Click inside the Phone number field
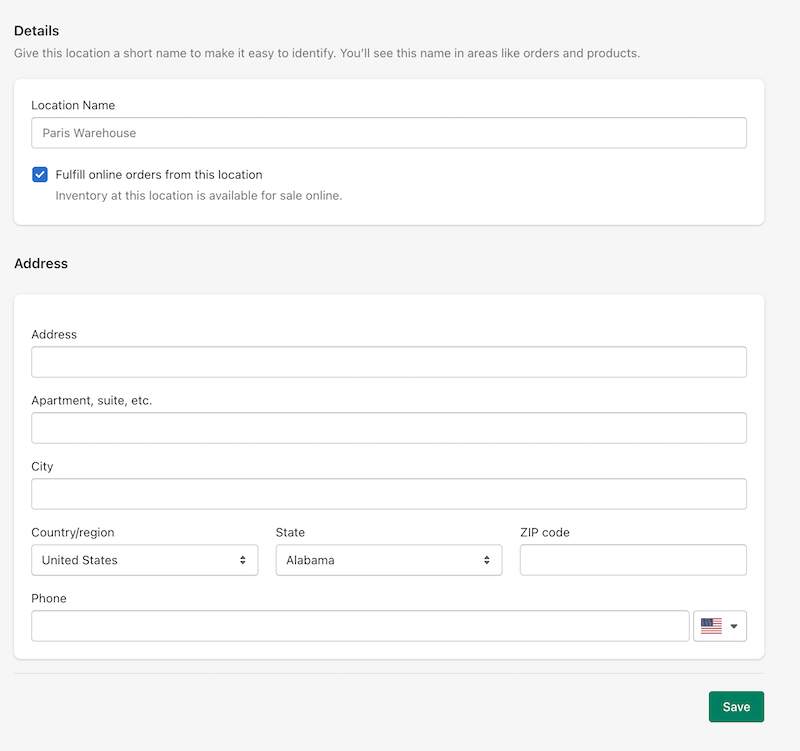Screen dimensions: 800x751 coord(360,626)
